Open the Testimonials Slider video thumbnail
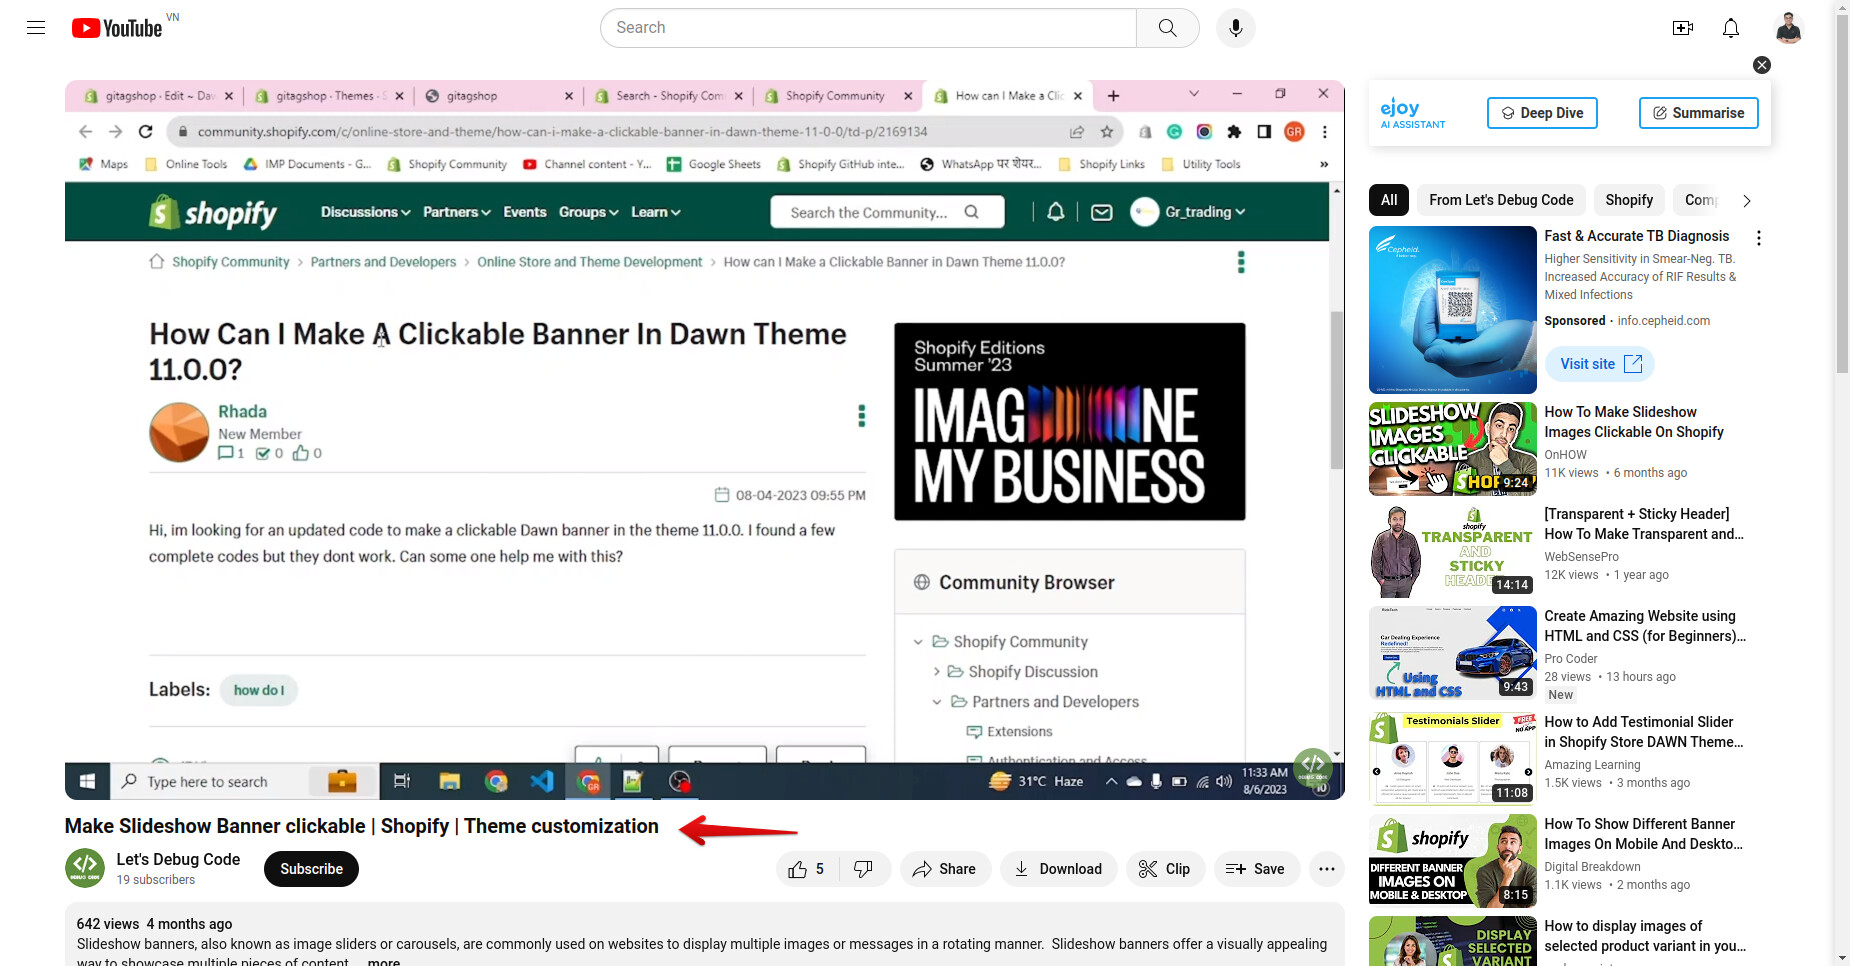Viewport: 1850px width, 966px height. click(1452, 759)
